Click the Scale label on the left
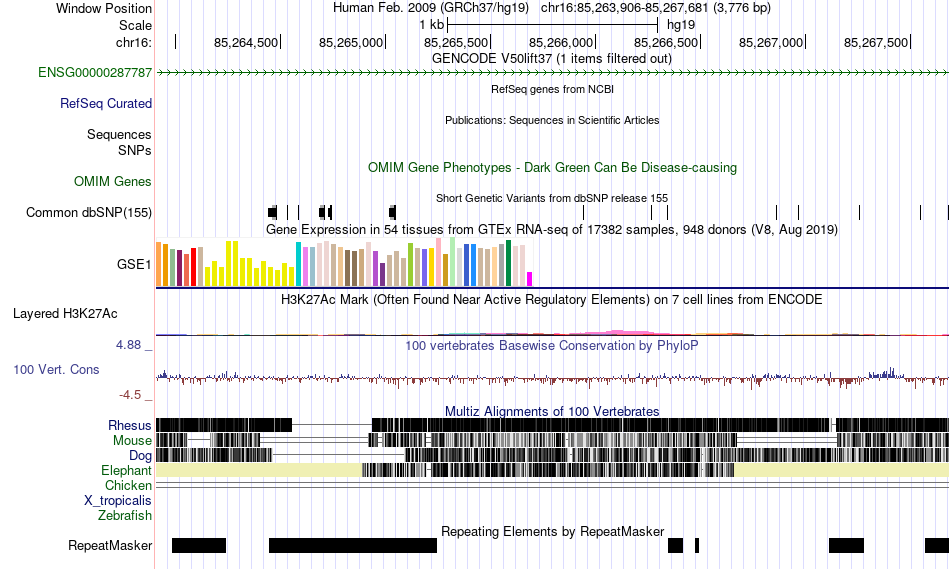 point(136,25)
